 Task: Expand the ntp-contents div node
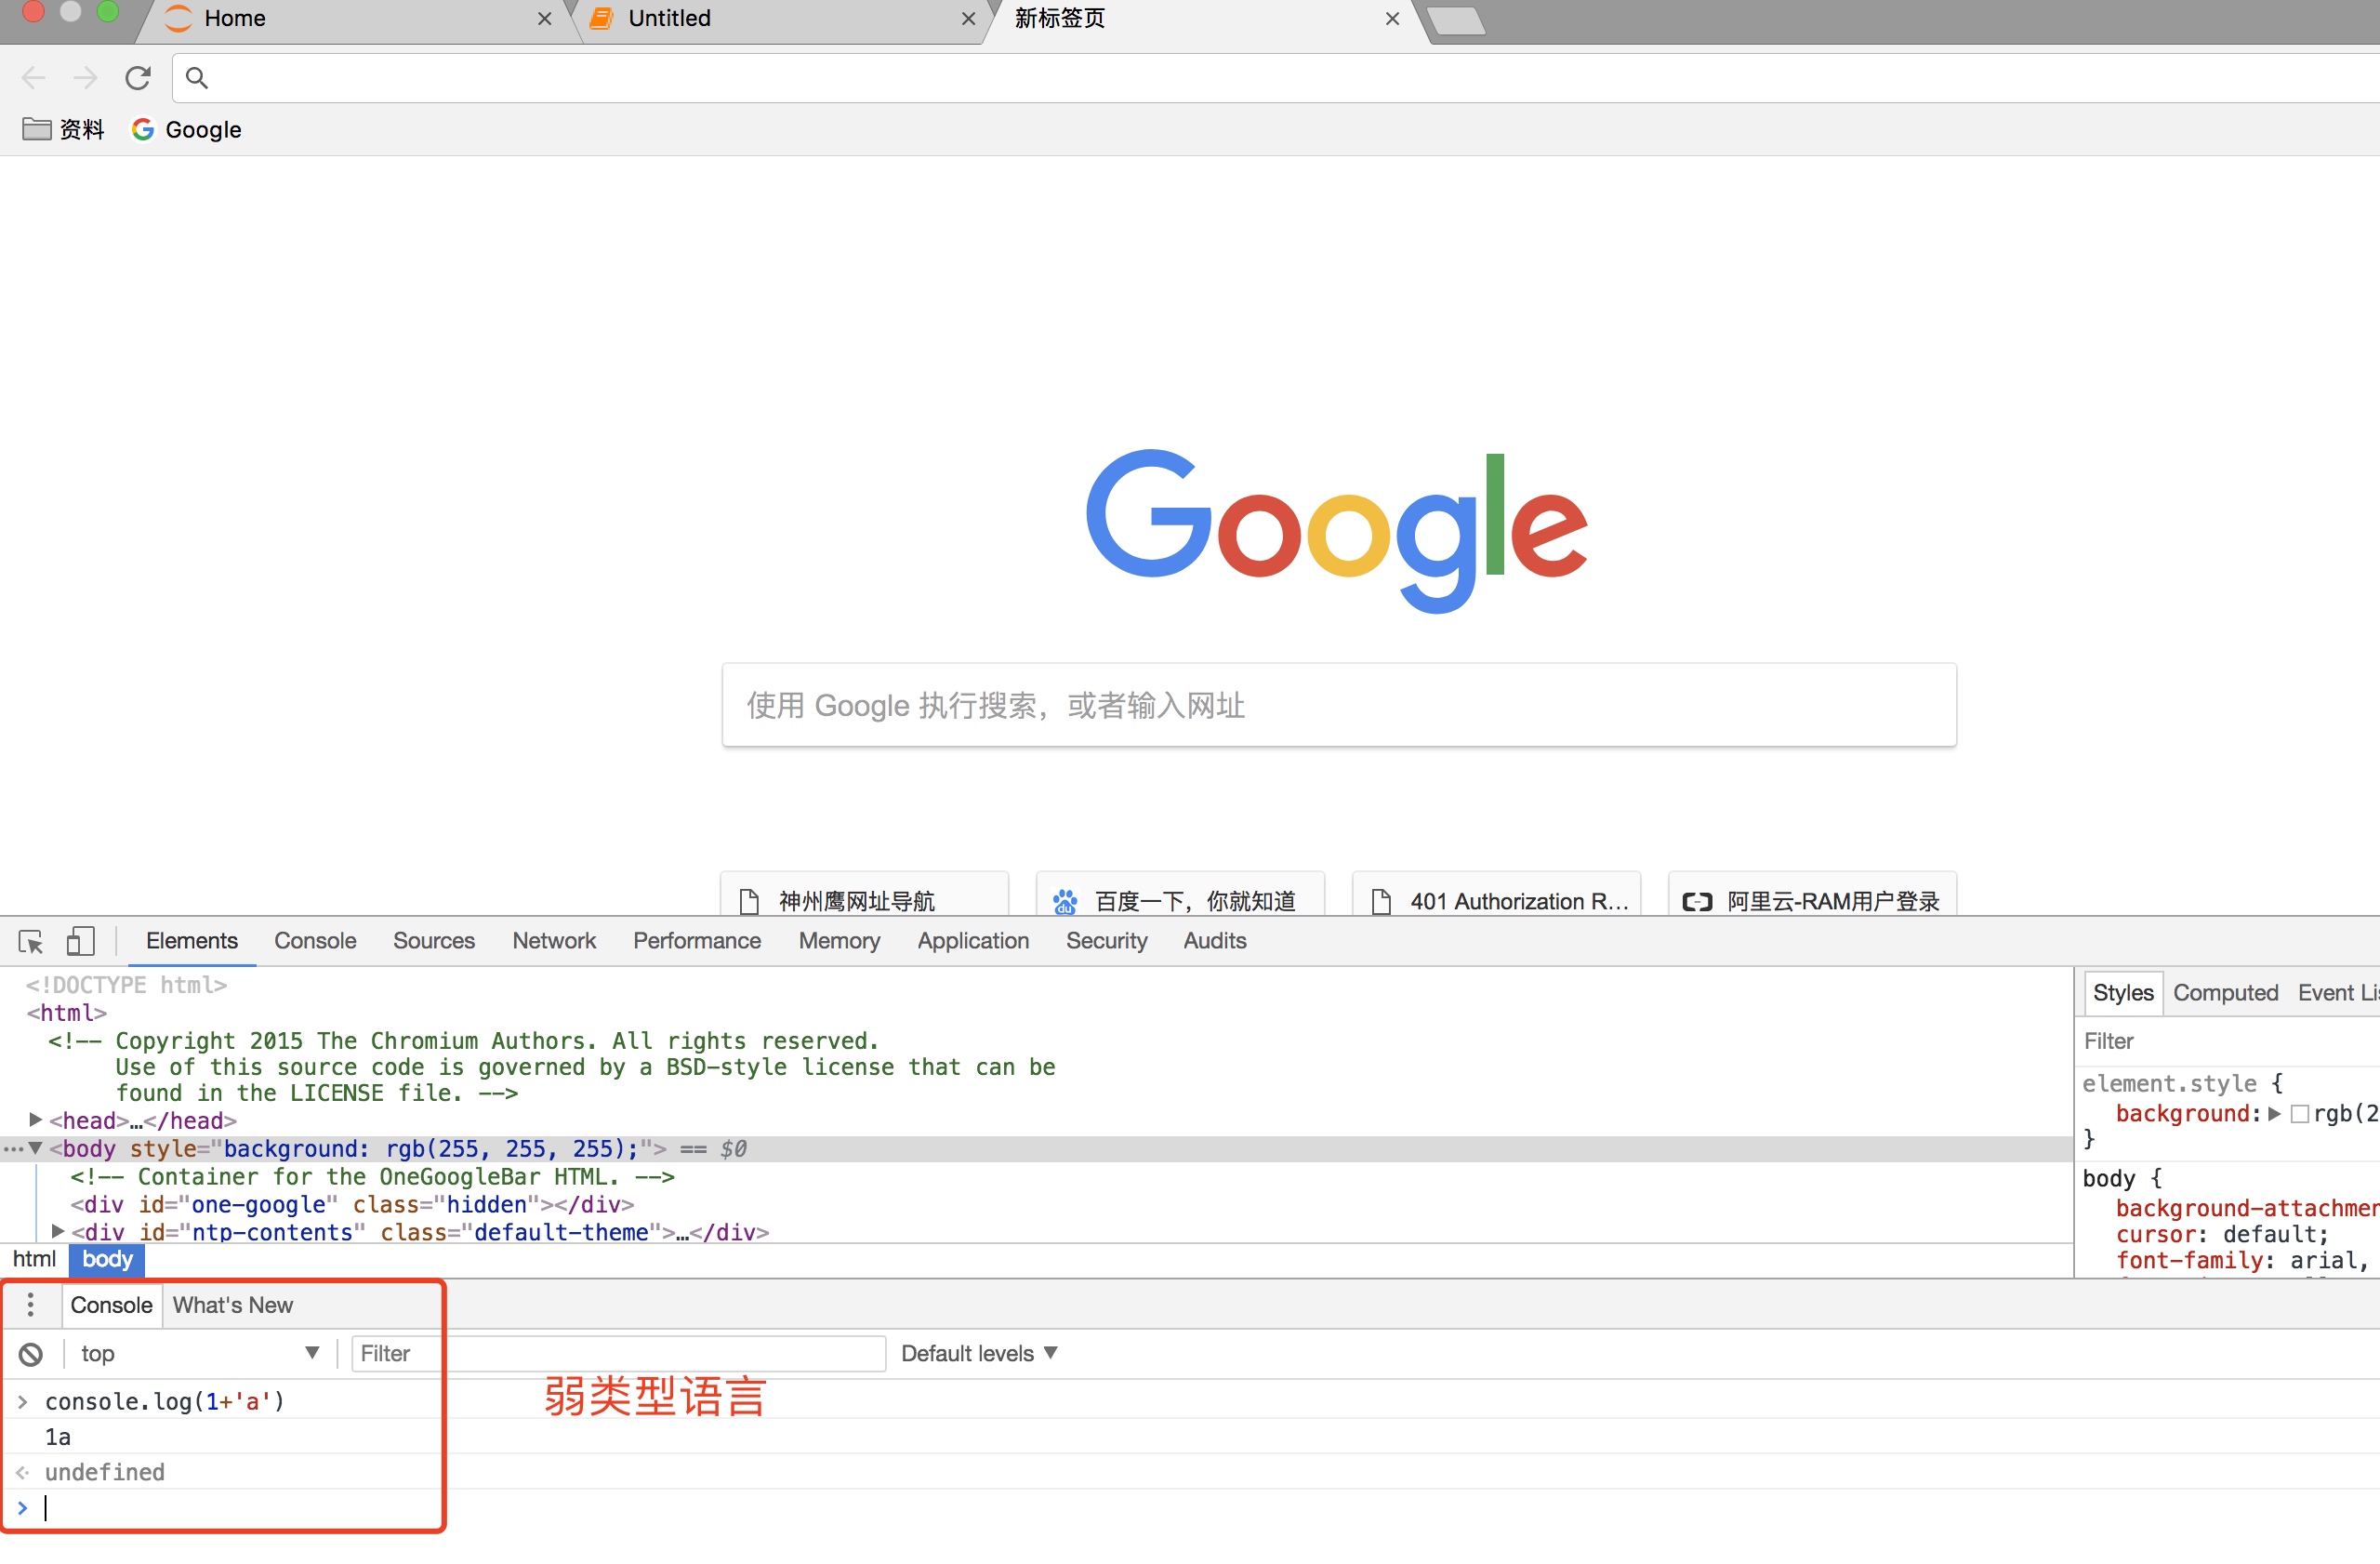57,1232
